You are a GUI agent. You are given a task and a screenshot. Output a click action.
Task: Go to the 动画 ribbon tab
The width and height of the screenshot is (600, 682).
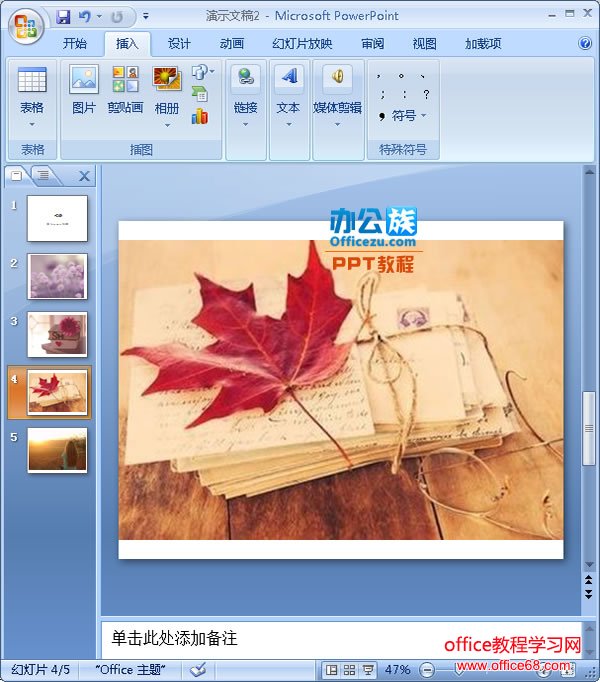(x=231, y=43)
